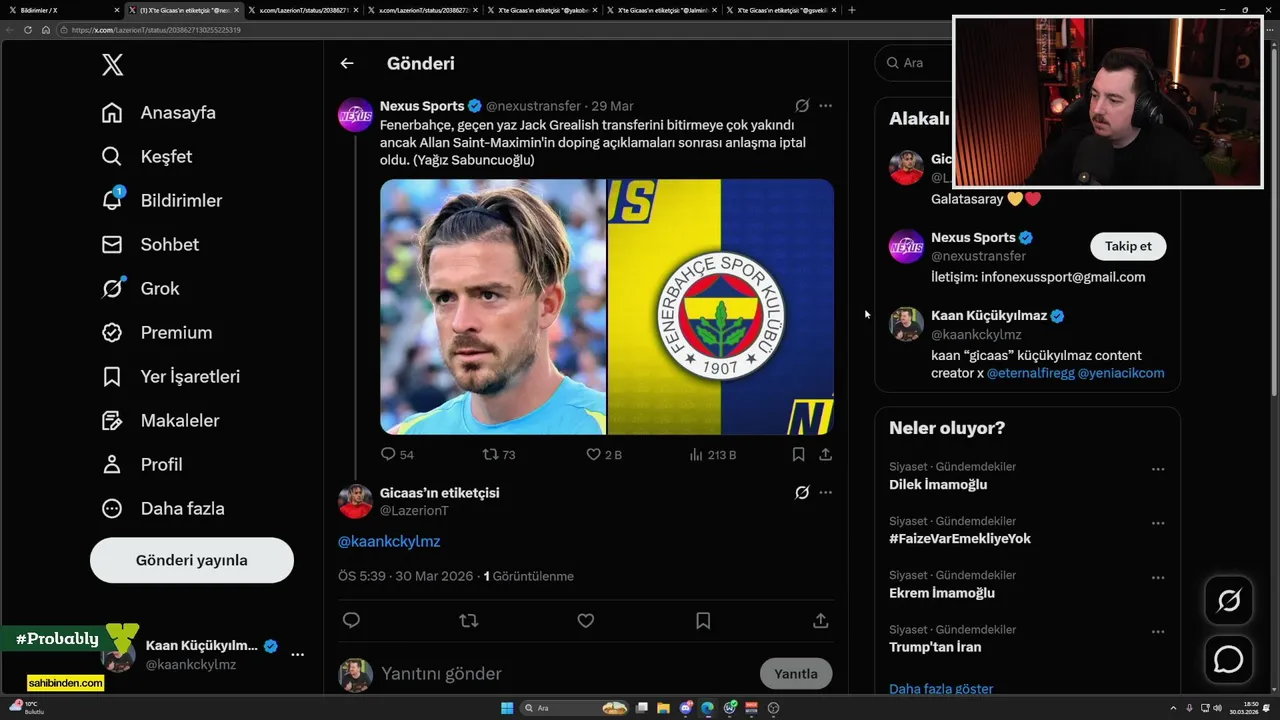This screenshot has height=720, width=1280.
Task: Open the floating chat messages button
Action: tap(1229, 660)
